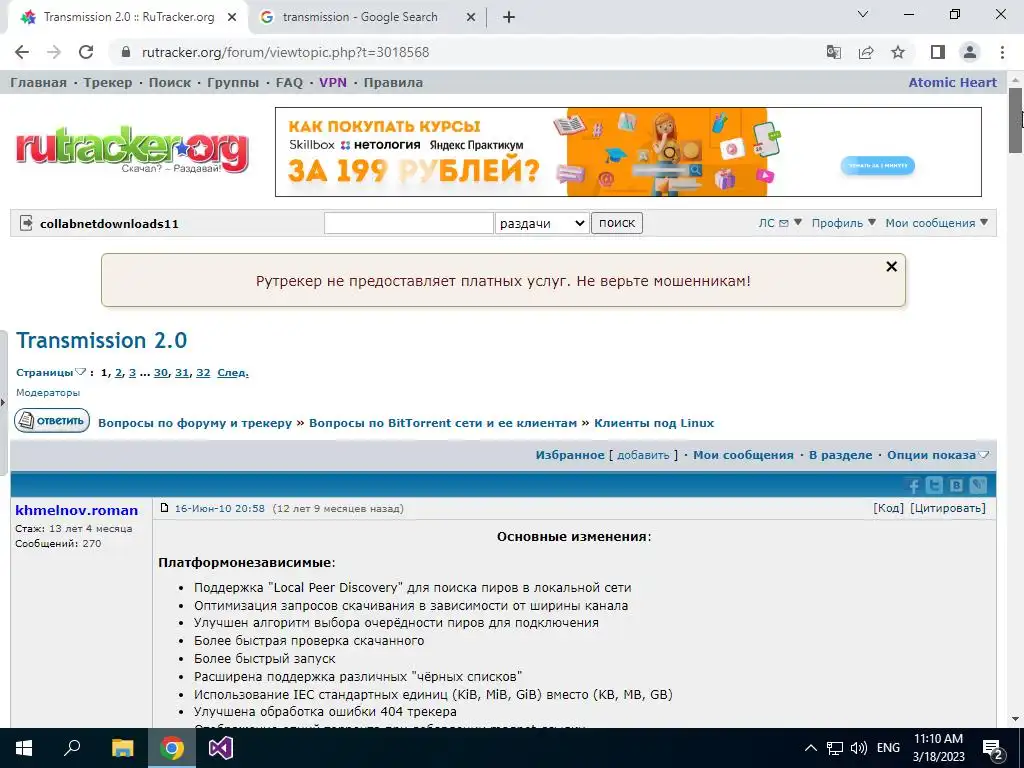Viewport: 1024px width, 768px height.
Task: Open Поиск in top menu
Action: pyautogui.click(x=170, y=83)
